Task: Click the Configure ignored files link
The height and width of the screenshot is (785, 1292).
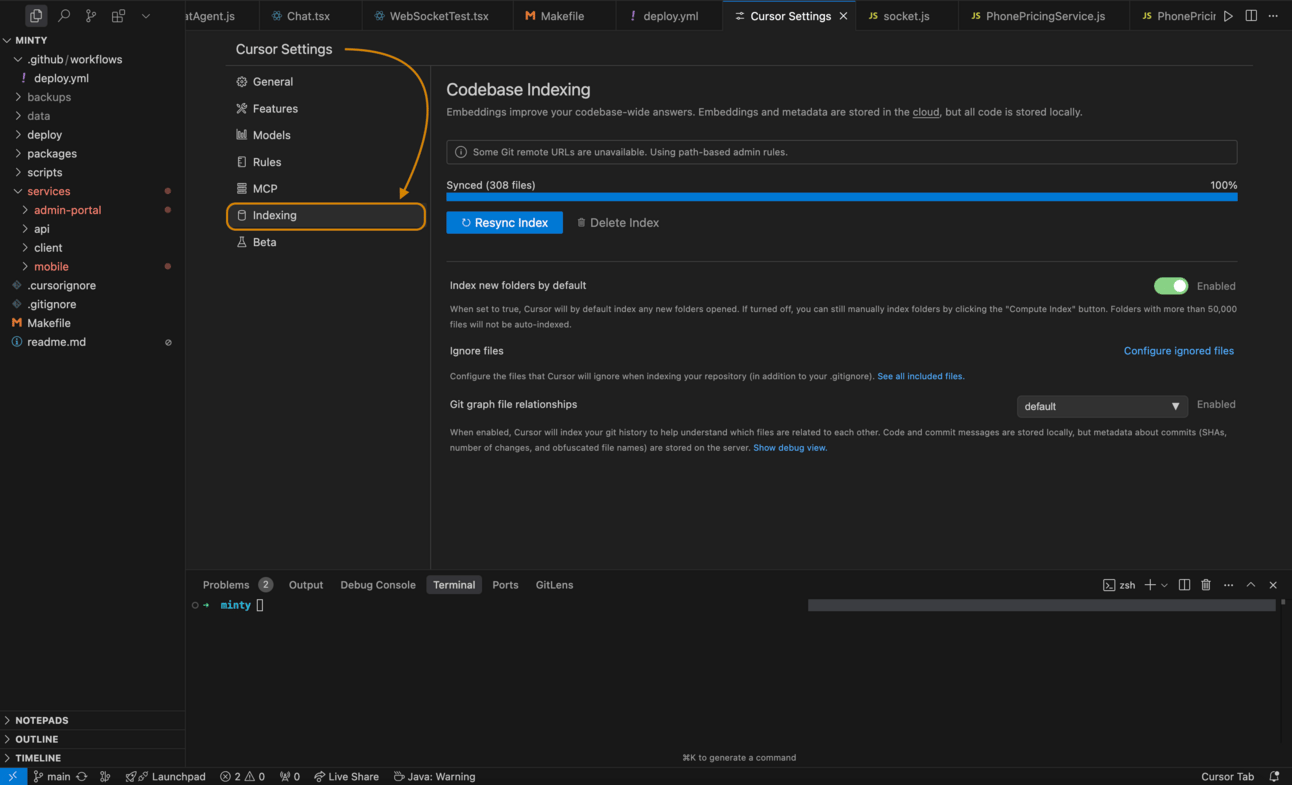Action: (1179, 351)
